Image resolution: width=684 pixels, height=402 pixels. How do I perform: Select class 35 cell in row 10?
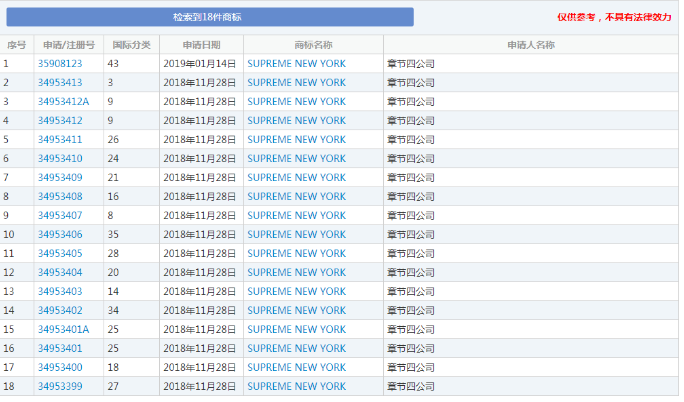pyautogui.click(x=131, y=234)
